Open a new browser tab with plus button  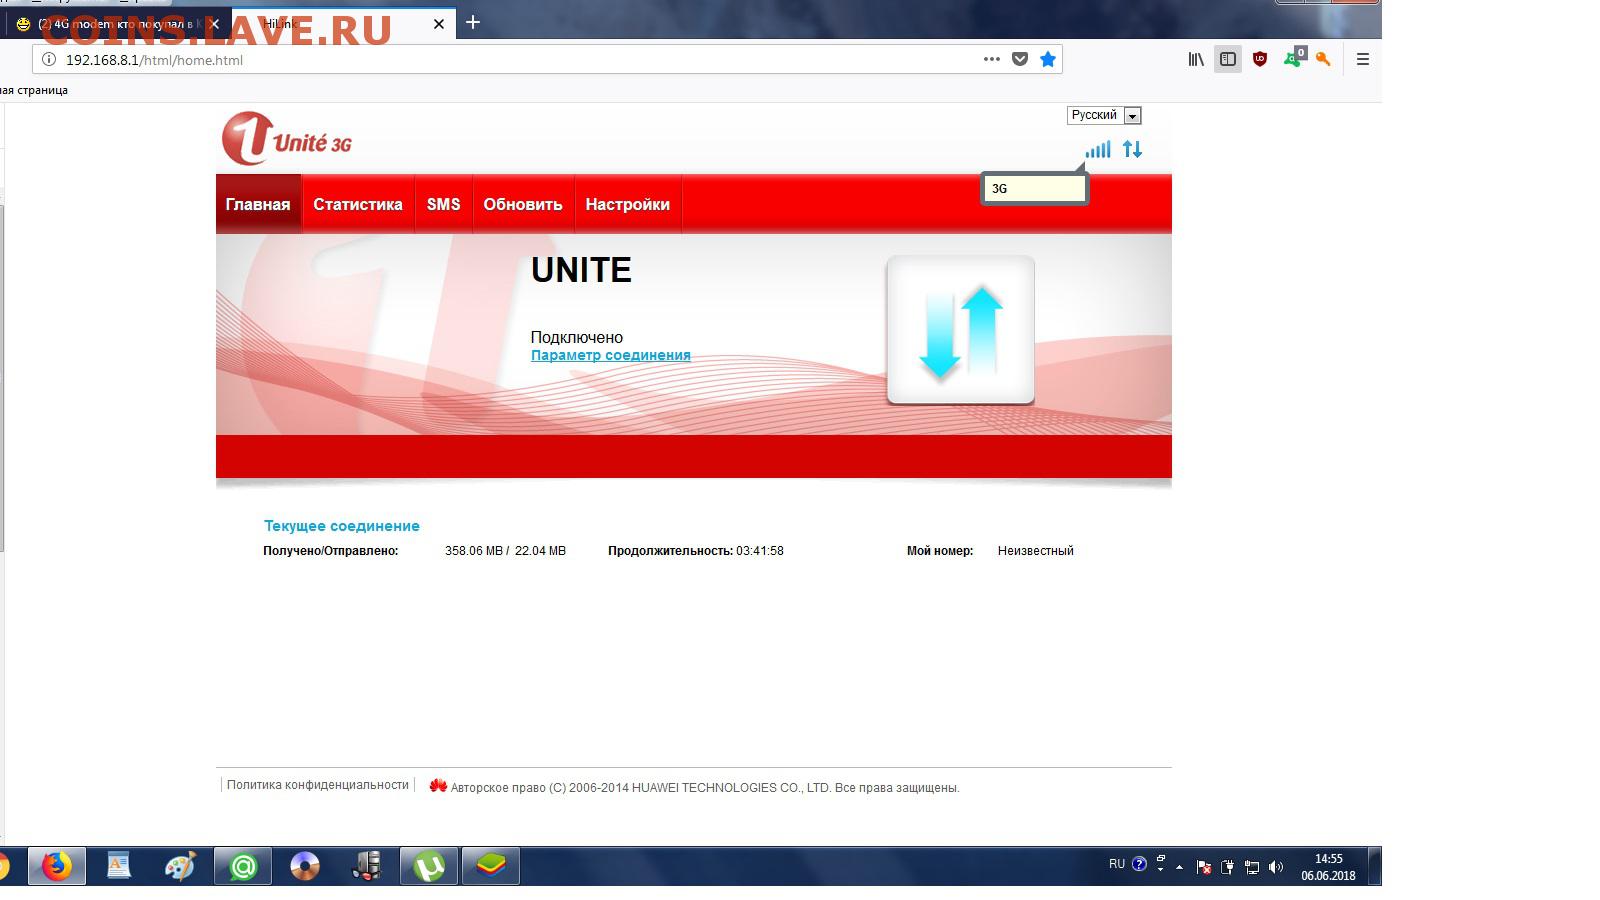(473, 22)
